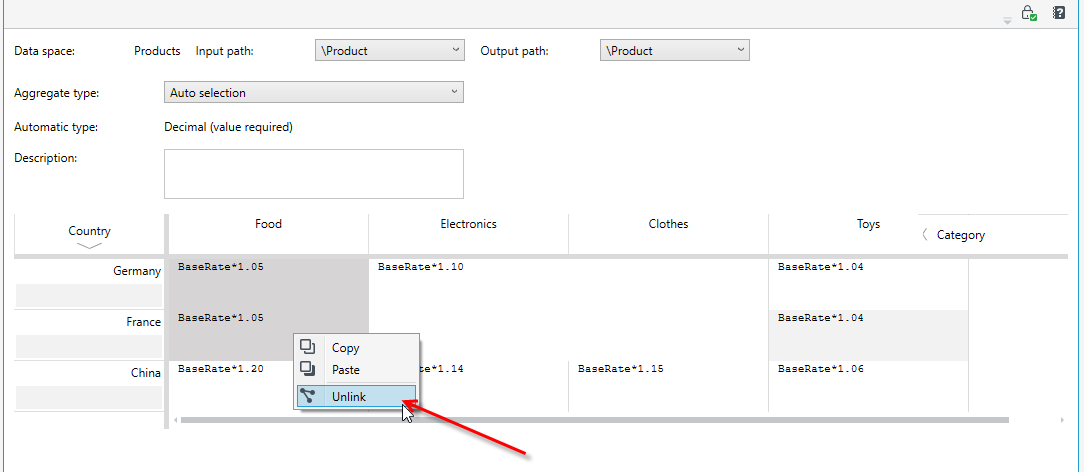Choose Unlink from the context menu
The image size is (1084, 472).
(349, 397)
